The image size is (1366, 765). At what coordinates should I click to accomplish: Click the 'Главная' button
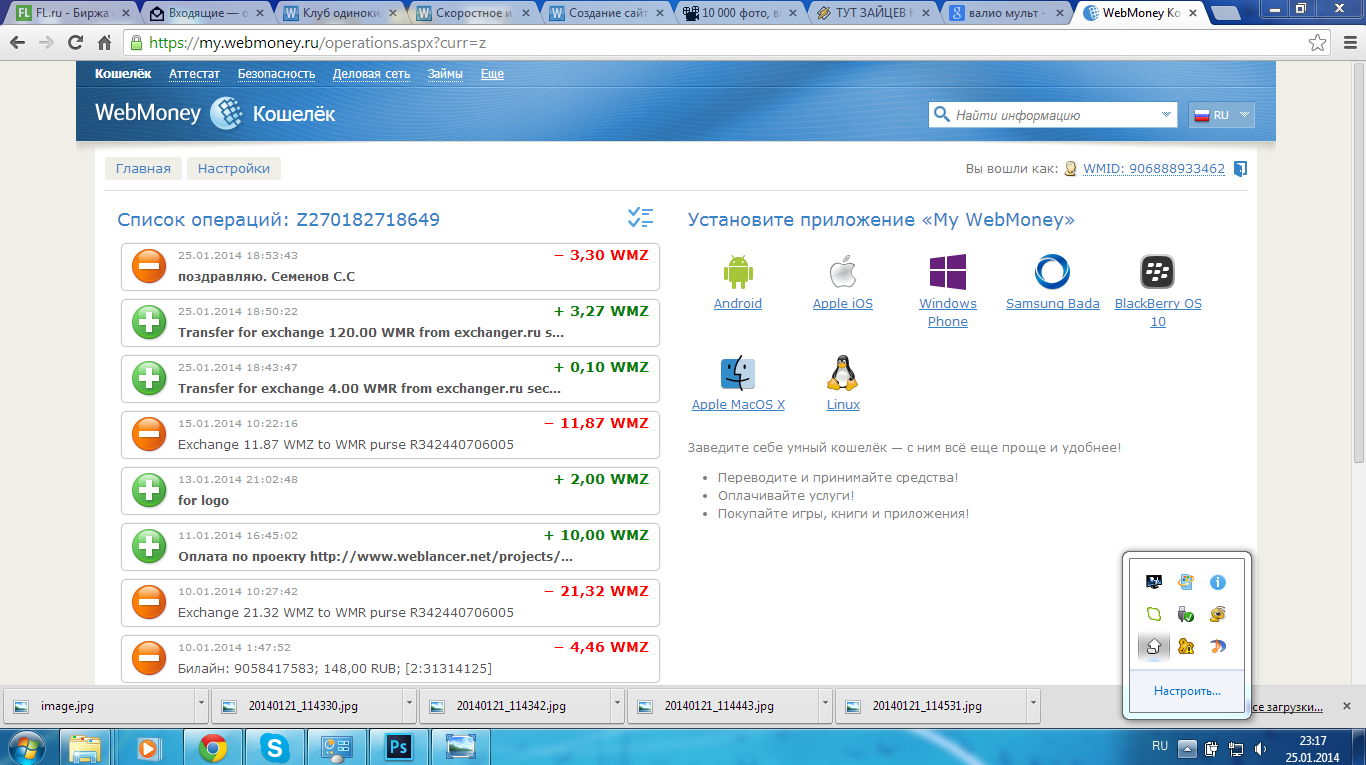coord(143,169)
